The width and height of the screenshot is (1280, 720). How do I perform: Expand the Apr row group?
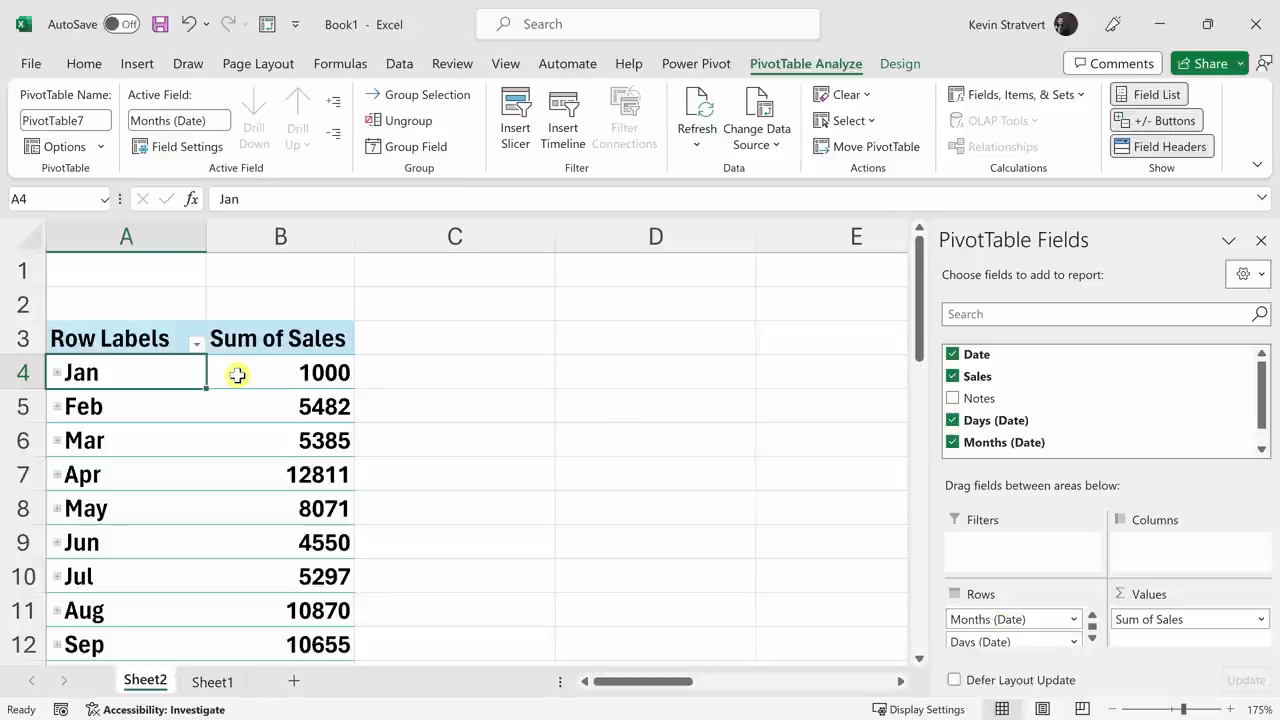click(x=57, y=475)
